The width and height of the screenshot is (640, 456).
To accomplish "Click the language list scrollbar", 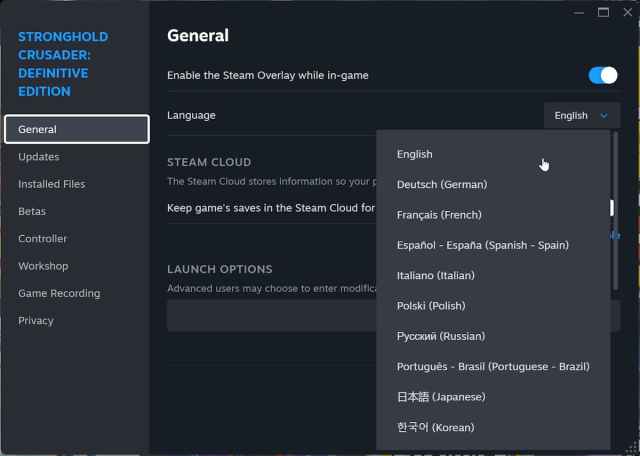I will [613, 200].
